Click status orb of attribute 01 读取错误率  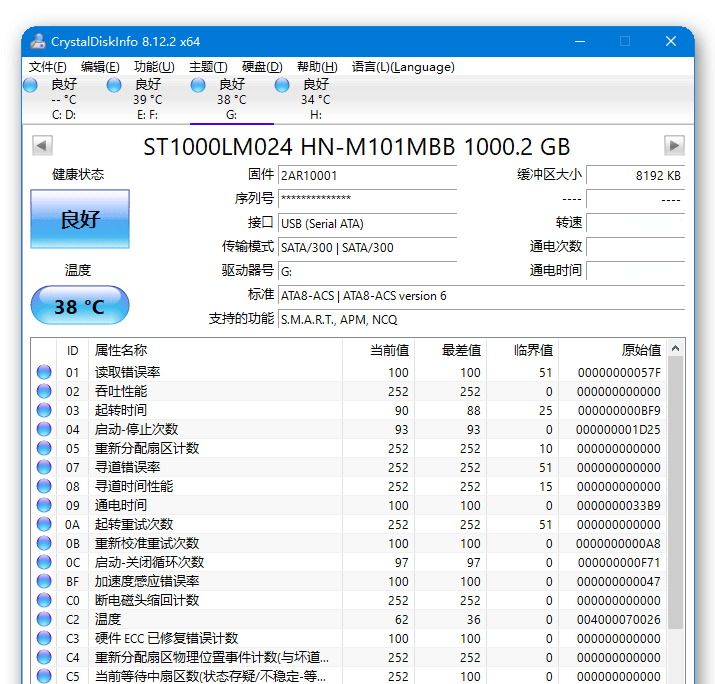[x=44, y=372]
